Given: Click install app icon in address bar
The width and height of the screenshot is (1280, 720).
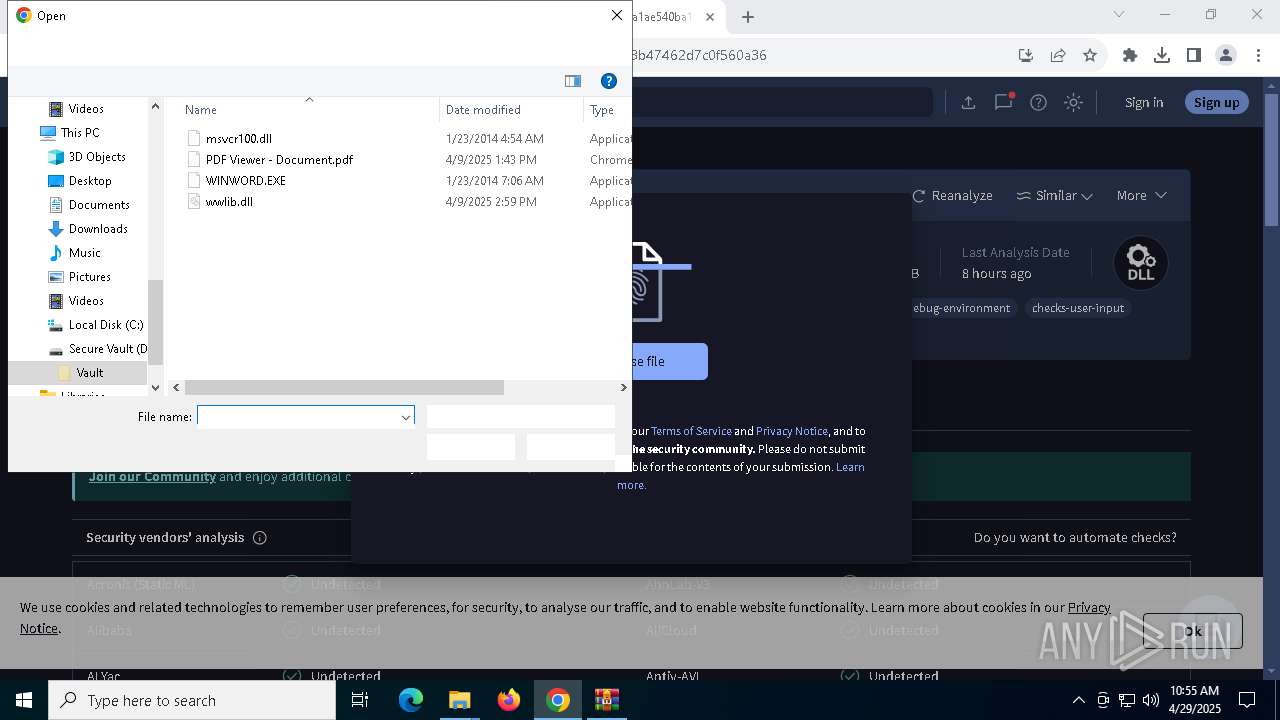Looking at the screenshot, I should pyautogui.click(x=1025, y=55).
